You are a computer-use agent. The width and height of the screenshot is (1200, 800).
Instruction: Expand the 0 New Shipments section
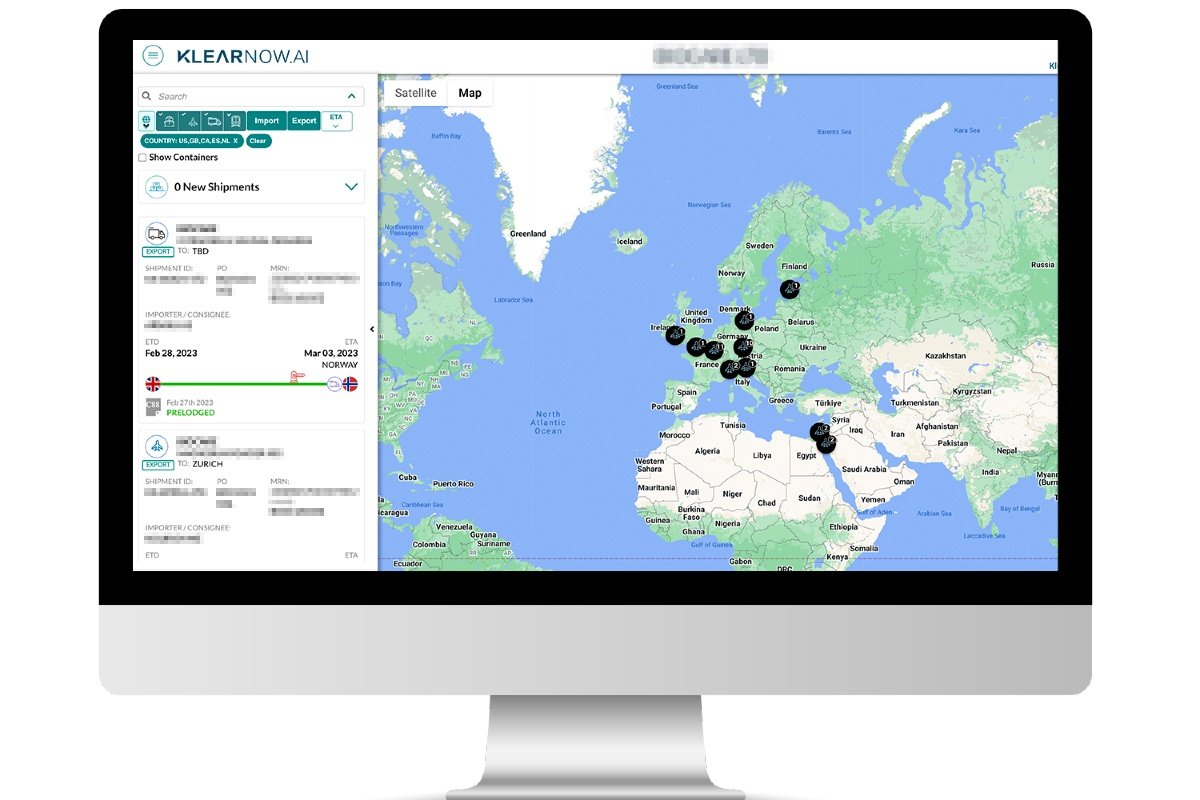tap(351, 187)
